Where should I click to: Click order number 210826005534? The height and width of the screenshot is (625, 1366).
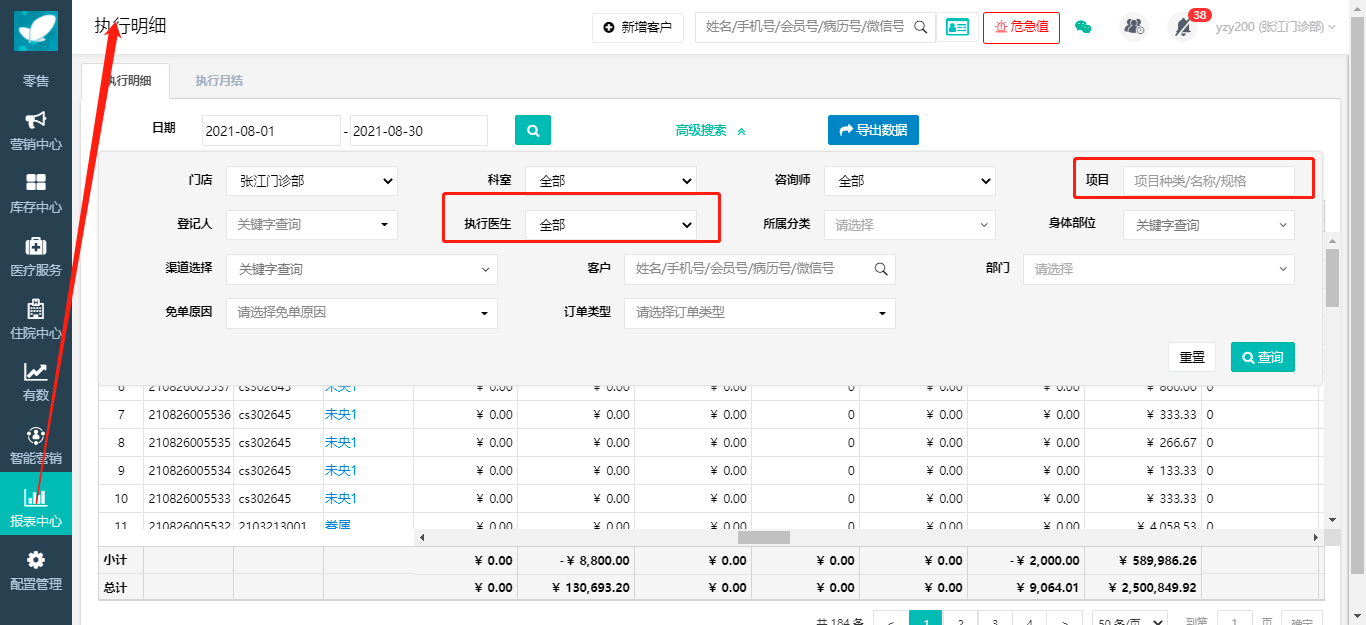[x=189, y=470]
